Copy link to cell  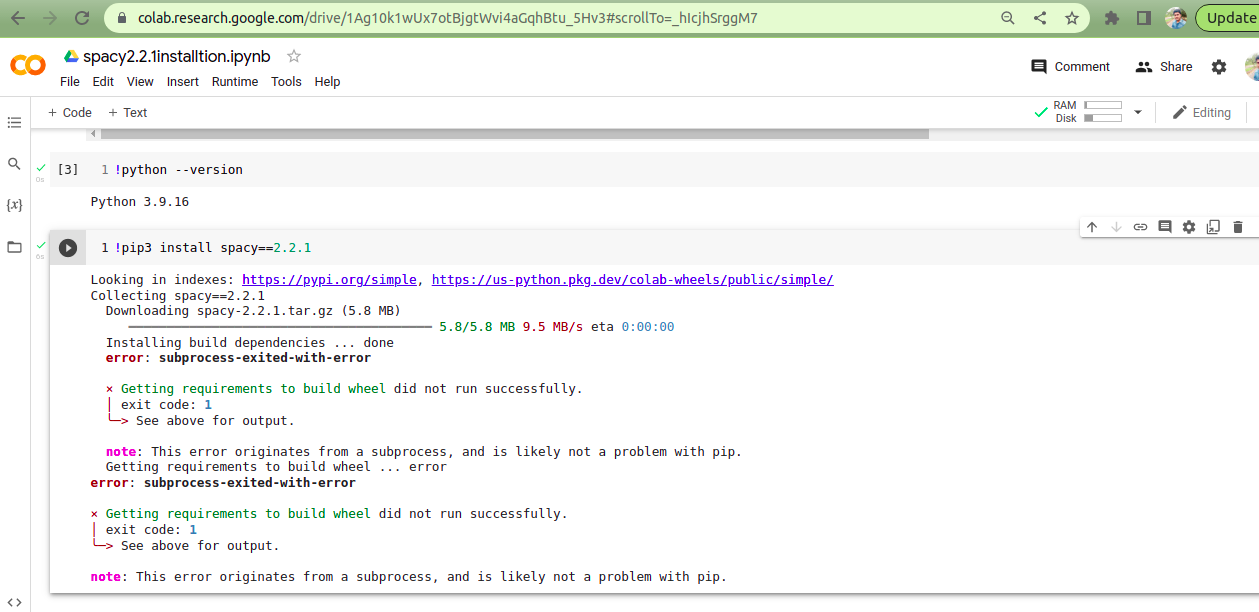pos(1140,227)
